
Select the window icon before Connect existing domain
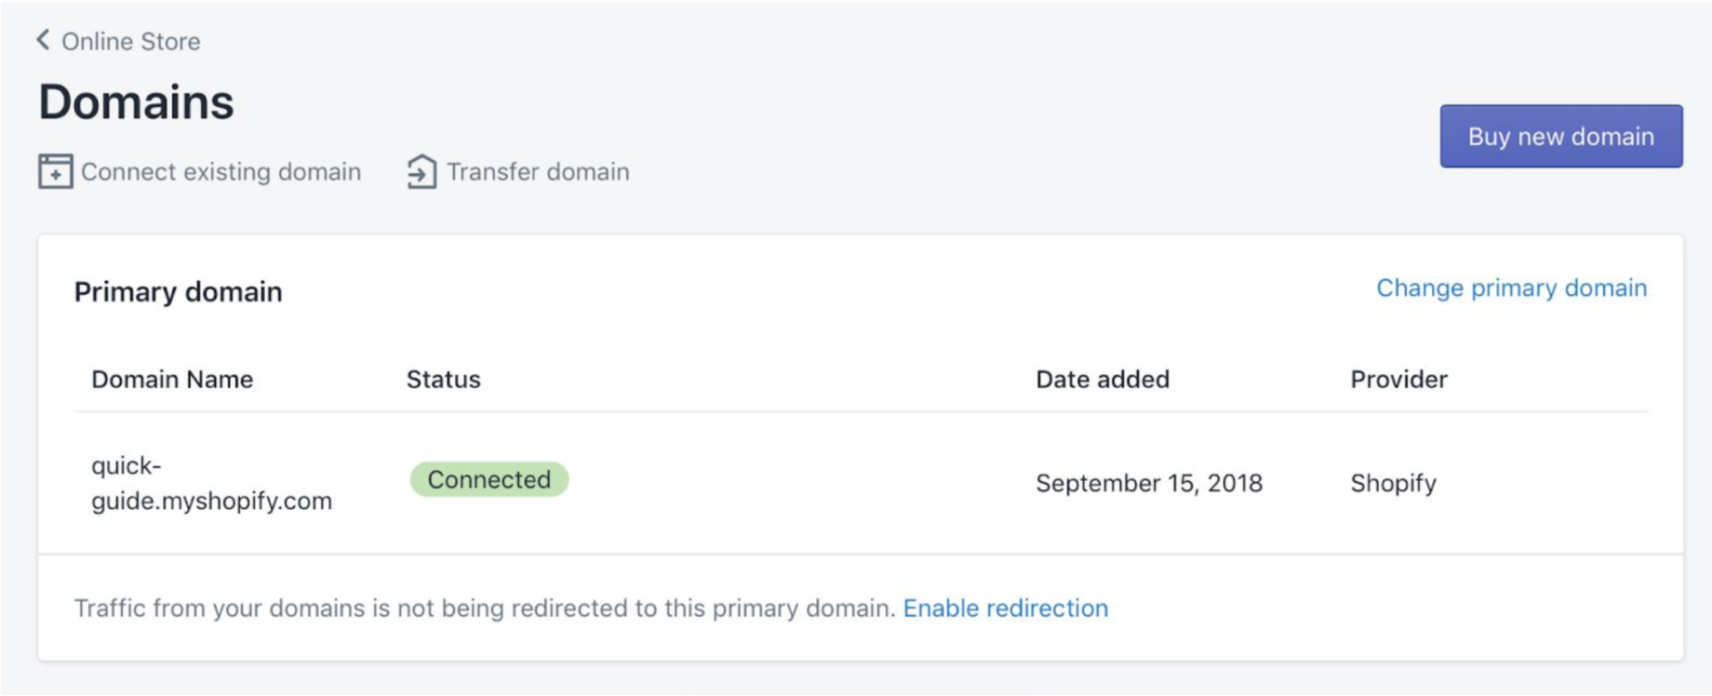tap(55, 171)
